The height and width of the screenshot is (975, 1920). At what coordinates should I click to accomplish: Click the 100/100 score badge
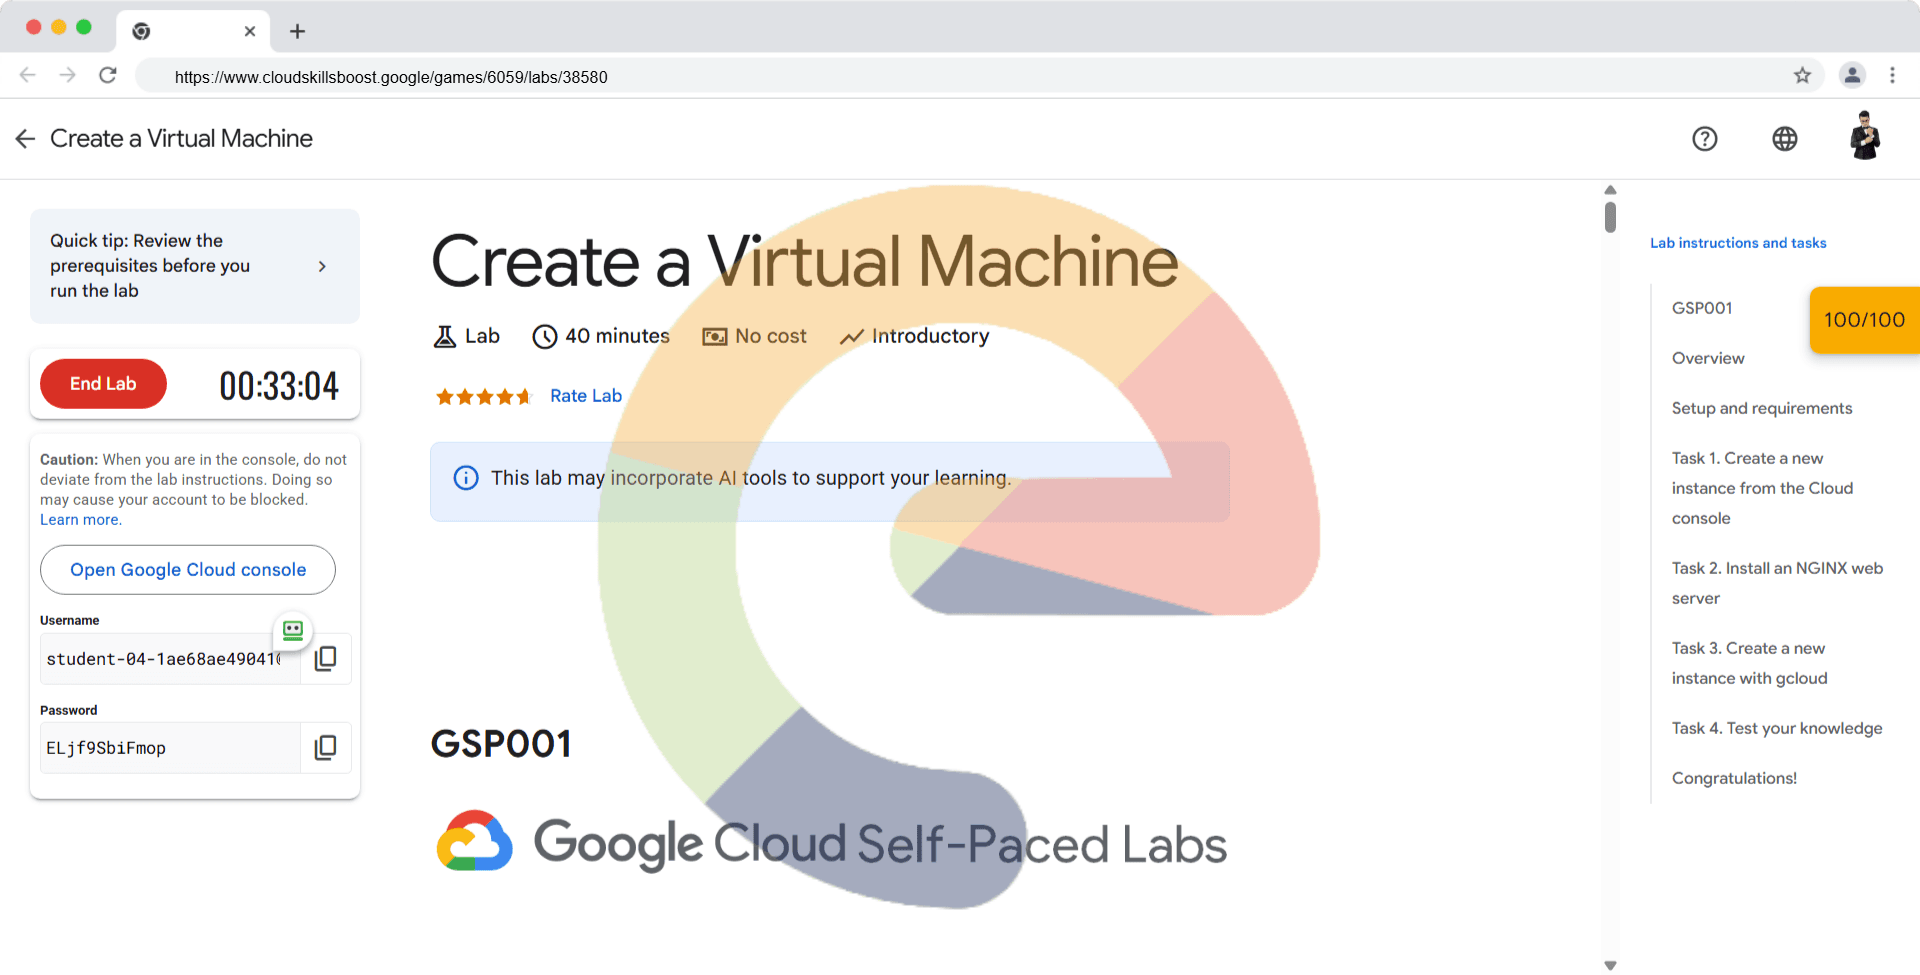click(1864, 320)
